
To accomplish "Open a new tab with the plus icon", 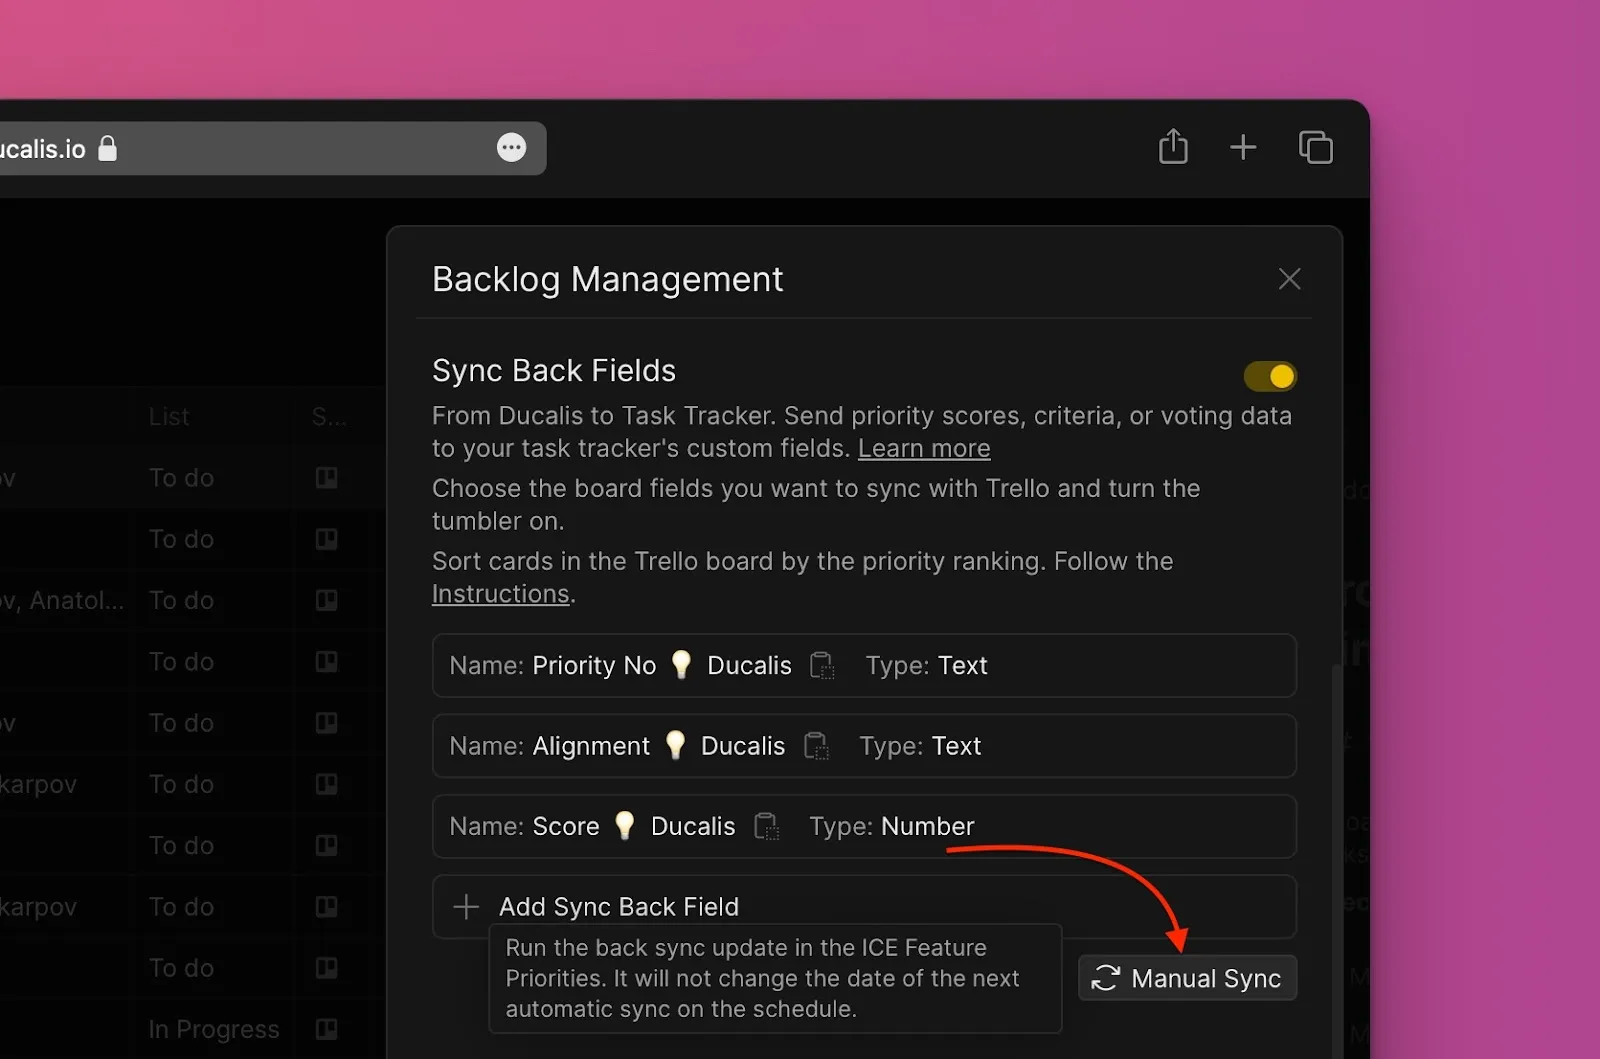I will (1243, 146).
